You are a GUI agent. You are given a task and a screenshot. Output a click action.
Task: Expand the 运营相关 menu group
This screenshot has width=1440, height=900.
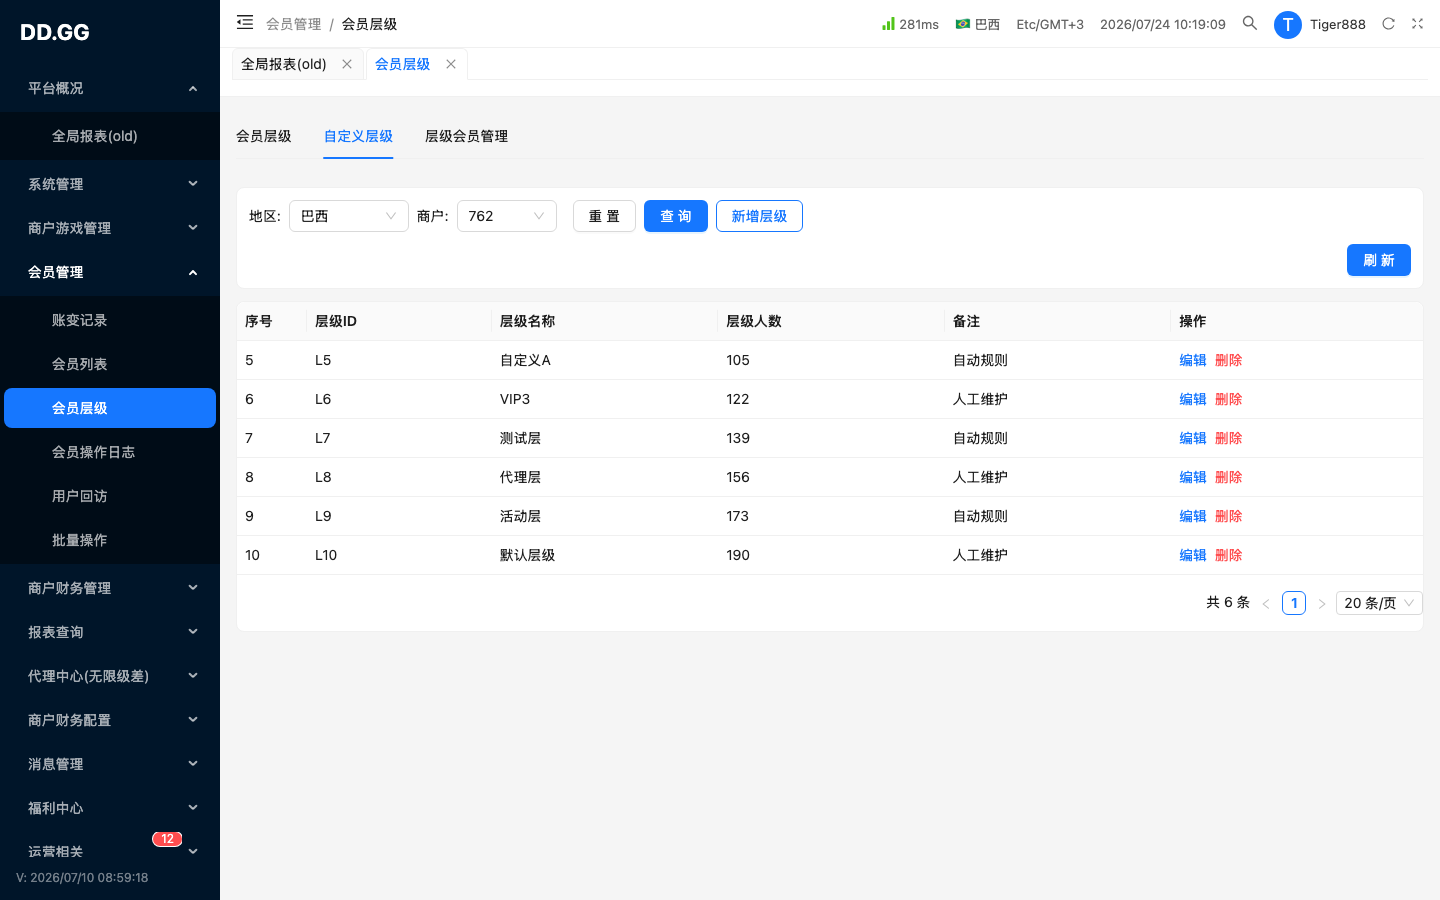pos(110,852)
